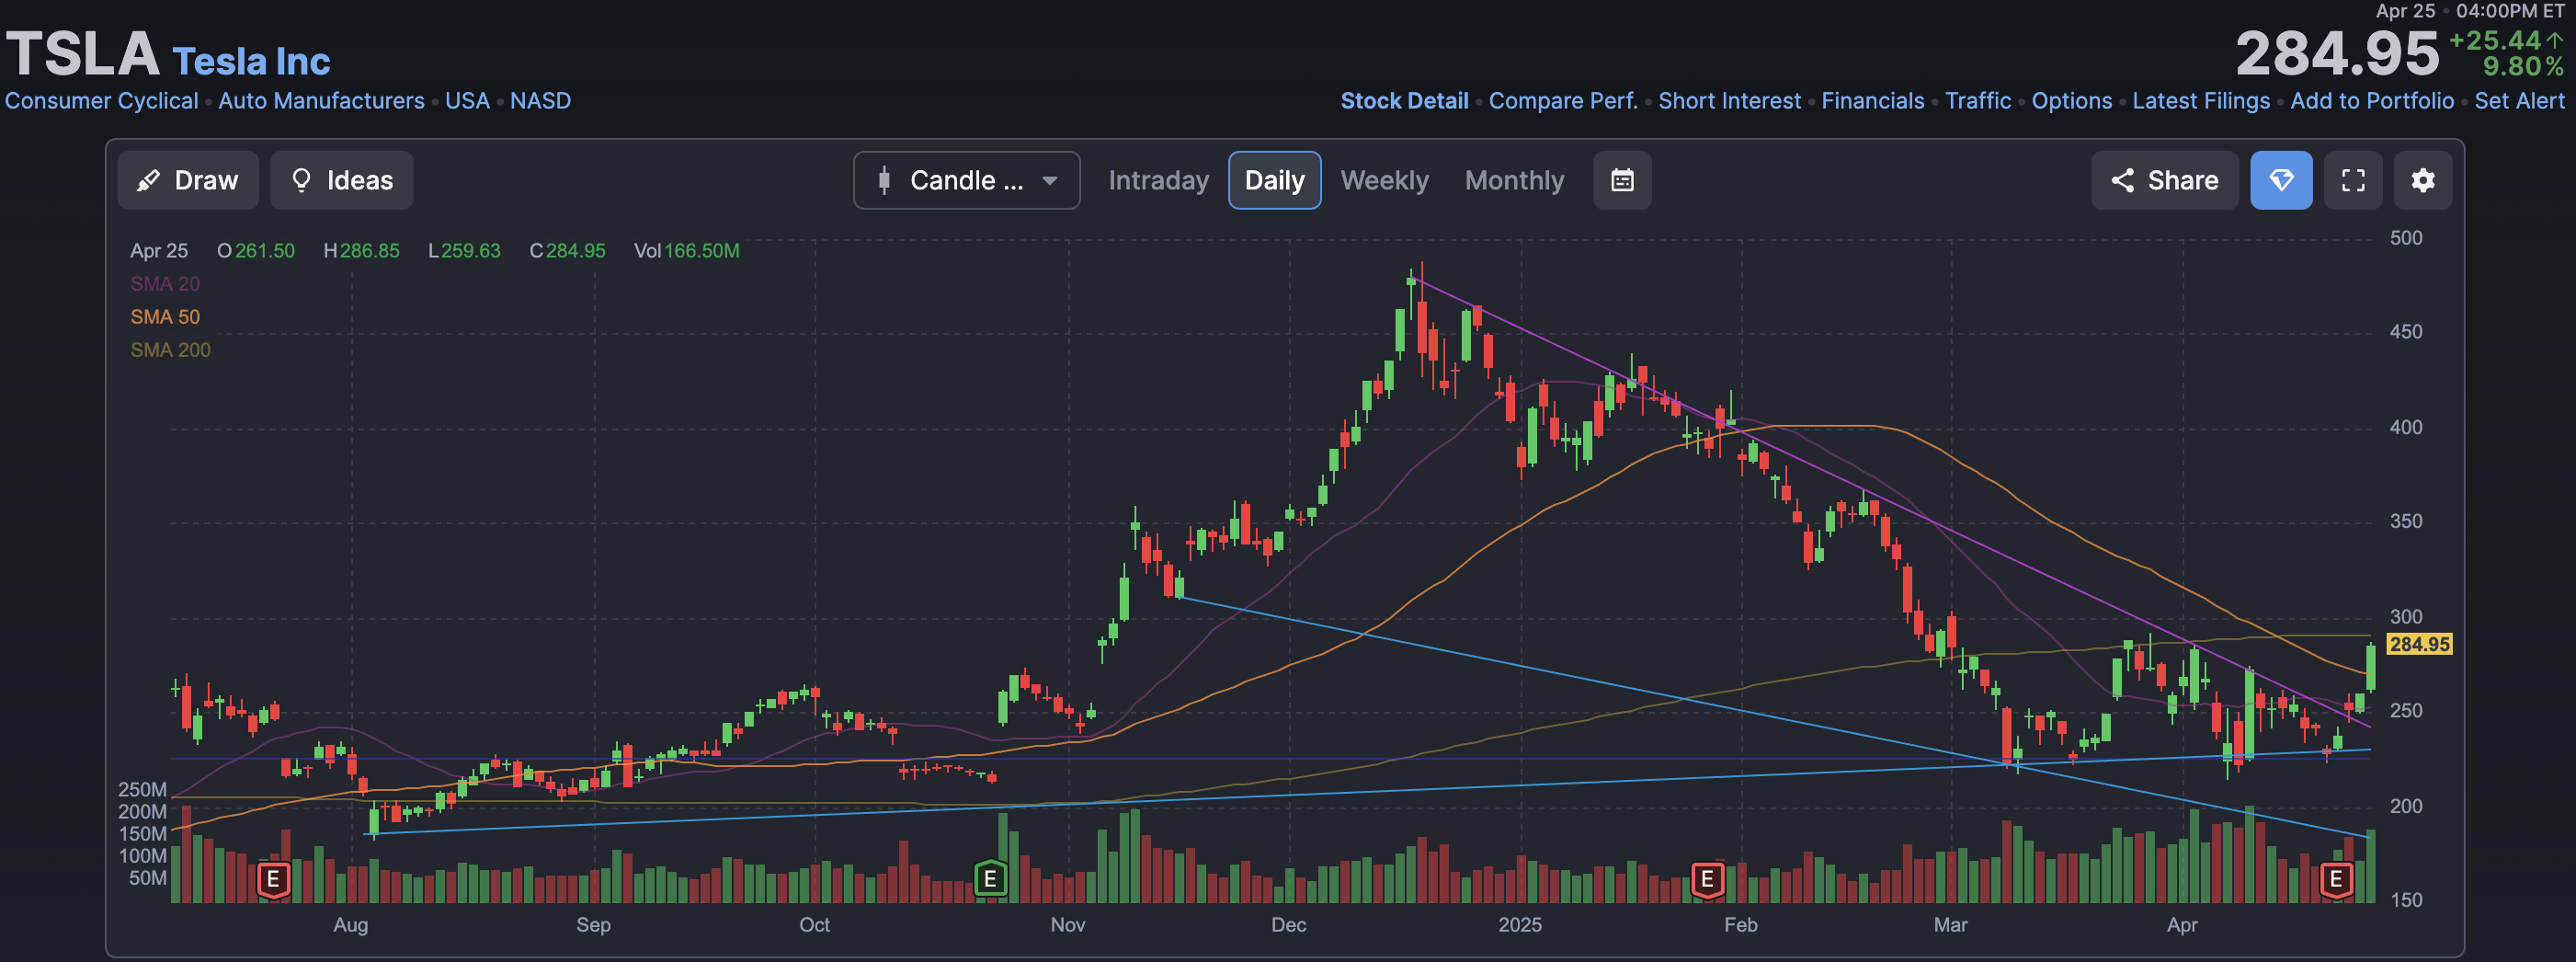2576x962 pixels.
Task: Open Stock Detail view
Action: (x=1404, y=101)
